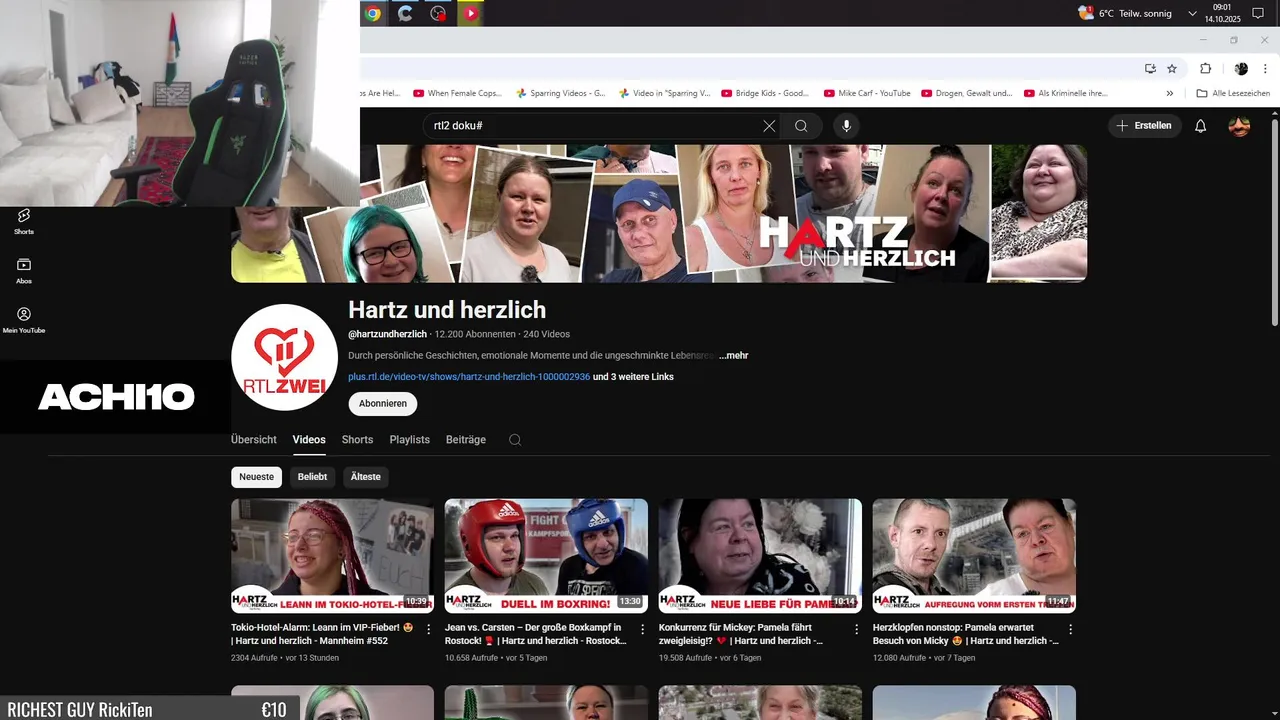Select the 'Älteste' sort chip
Viewport: 1280px width, 720px height.
click(x=366, y=477)
